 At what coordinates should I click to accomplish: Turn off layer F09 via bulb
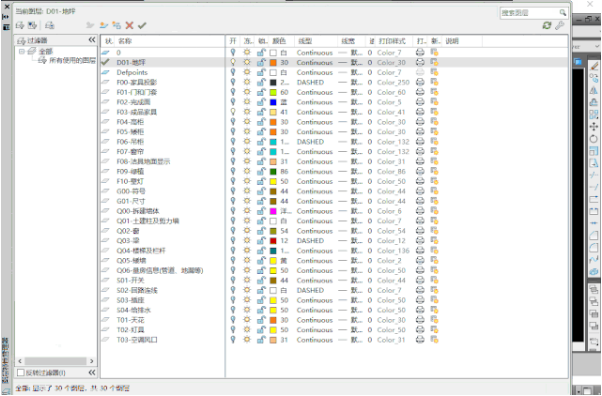(233, 171)
